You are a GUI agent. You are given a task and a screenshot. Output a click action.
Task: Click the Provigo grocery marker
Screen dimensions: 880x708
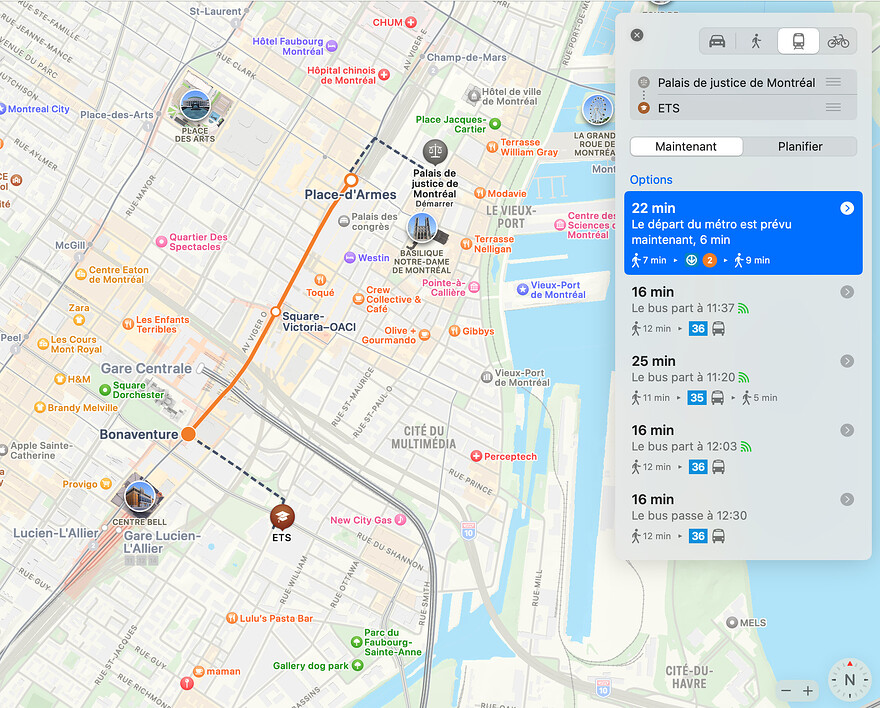coord(106,484)
